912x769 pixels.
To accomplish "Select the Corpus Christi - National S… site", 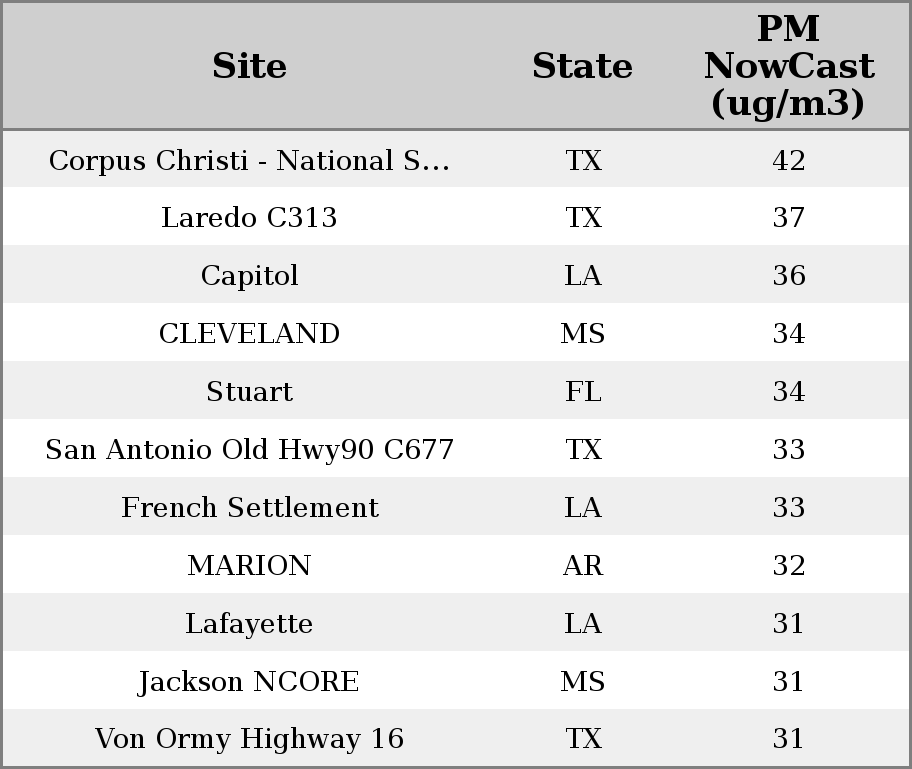I will [249, 160].
